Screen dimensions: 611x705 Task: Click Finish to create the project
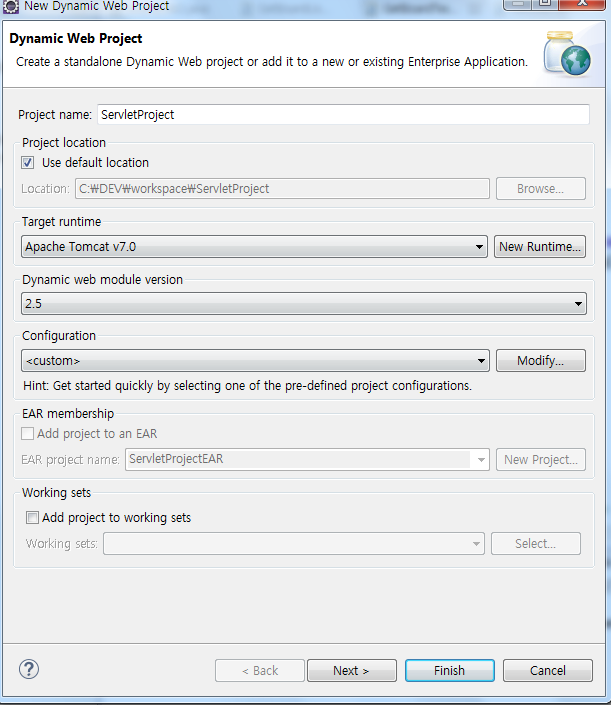tap(450, 670)
